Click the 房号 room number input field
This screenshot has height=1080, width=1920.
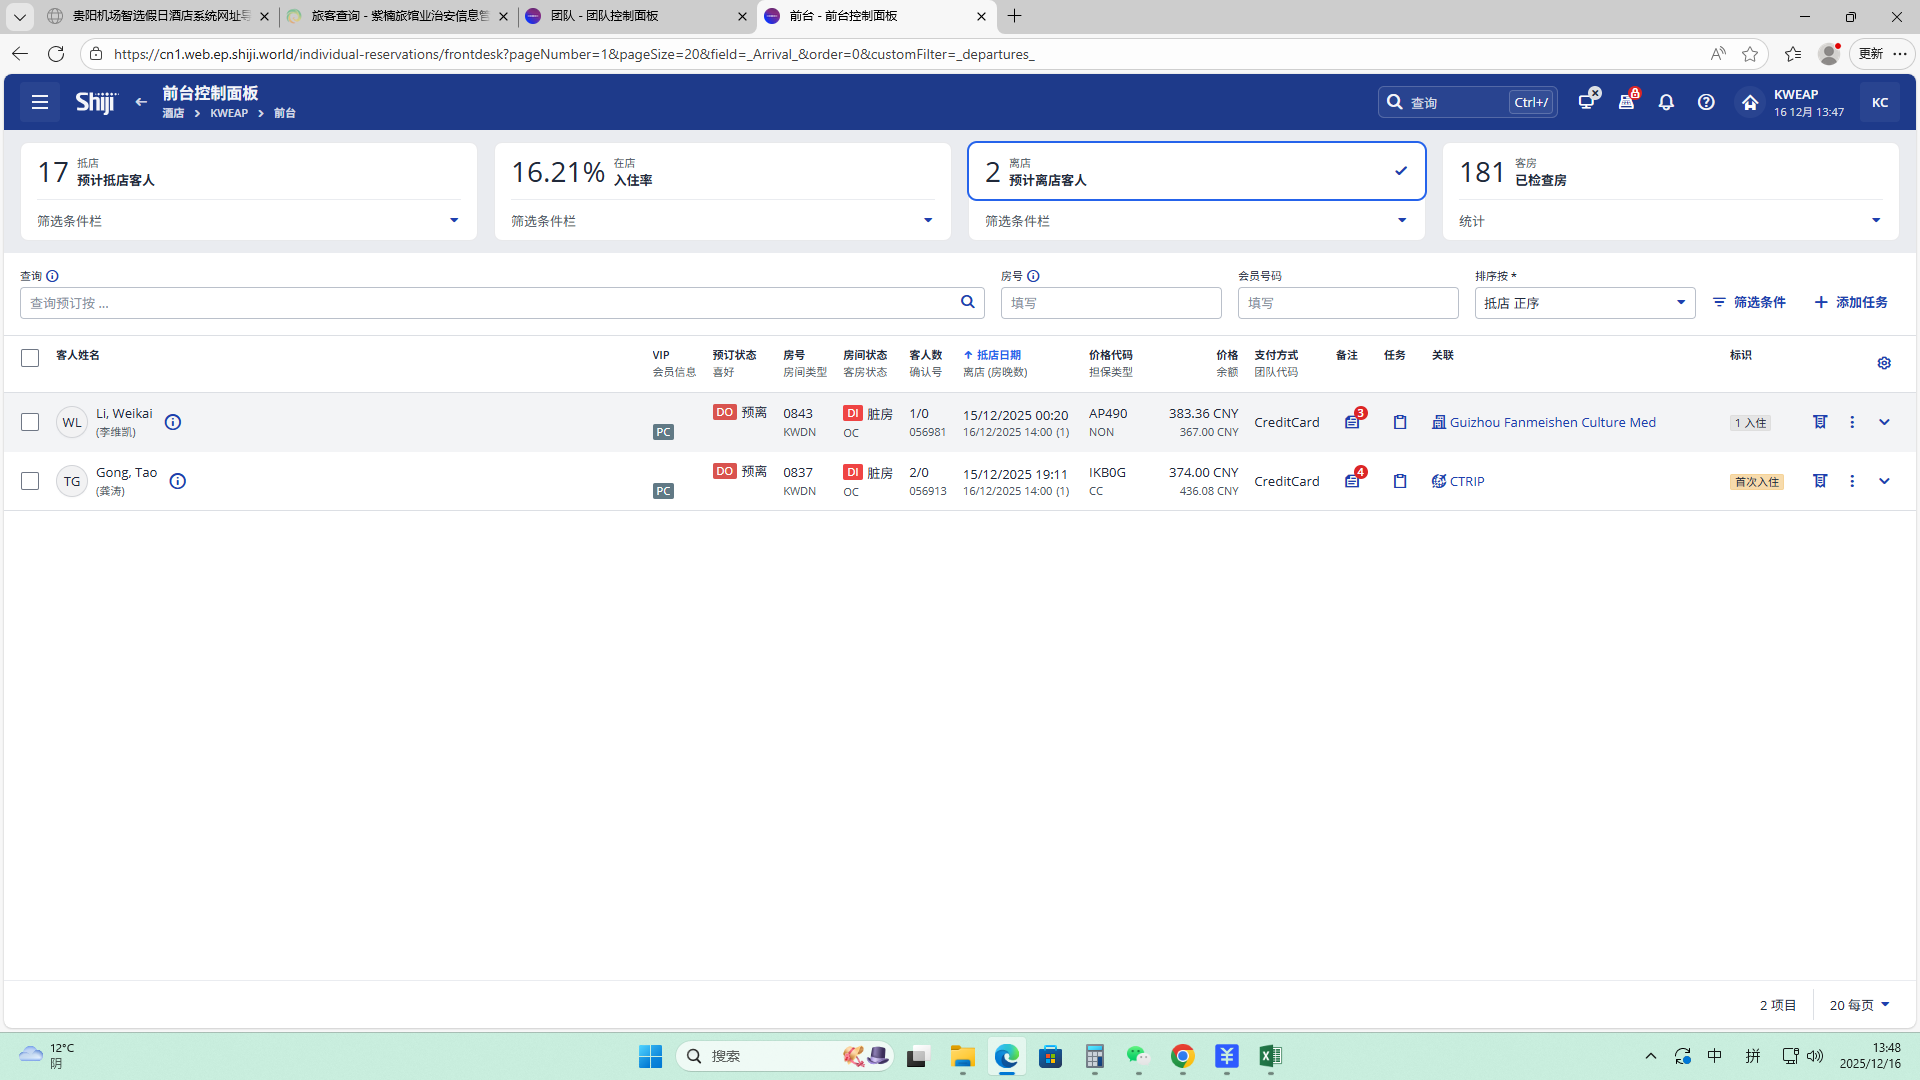click(1110, 303)
